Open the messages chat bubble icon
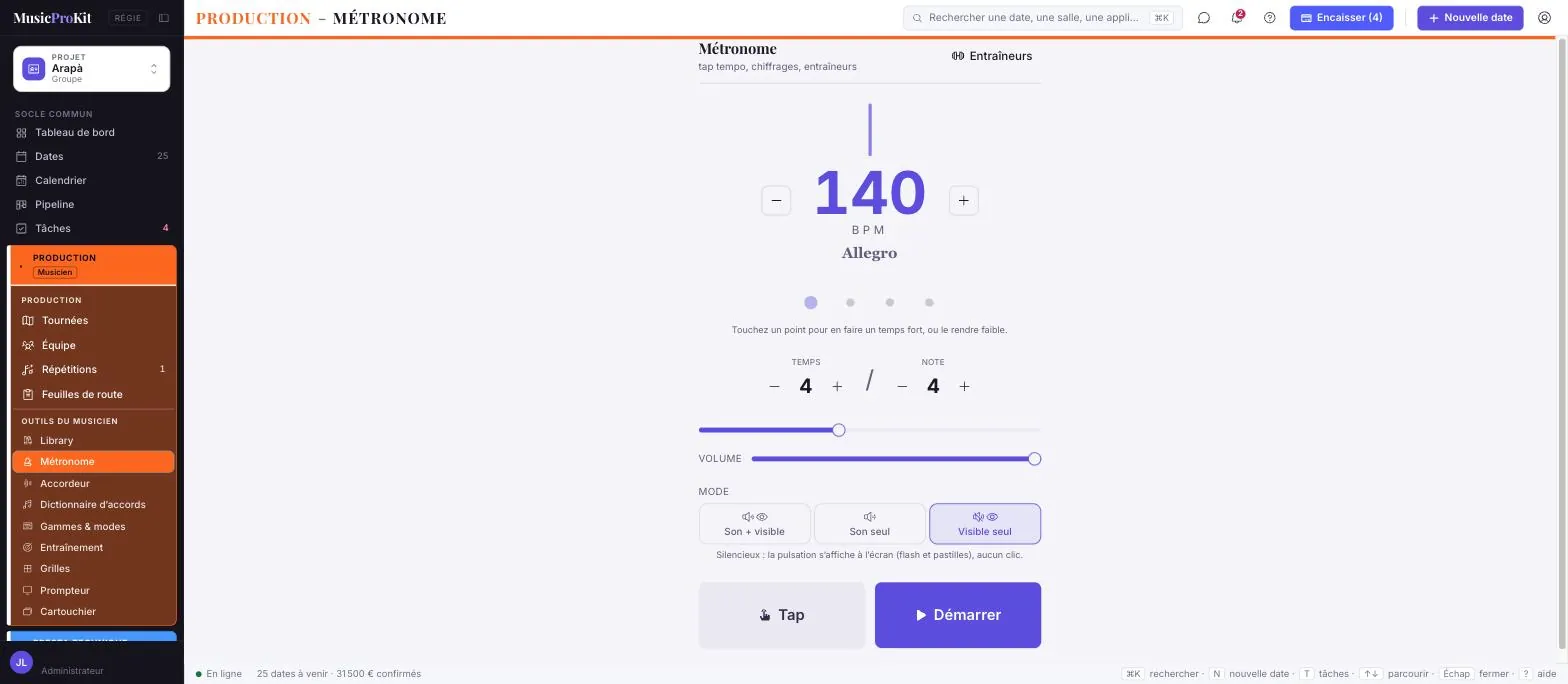Screen dimensions: 1568x684 (x=1204, y=18)
